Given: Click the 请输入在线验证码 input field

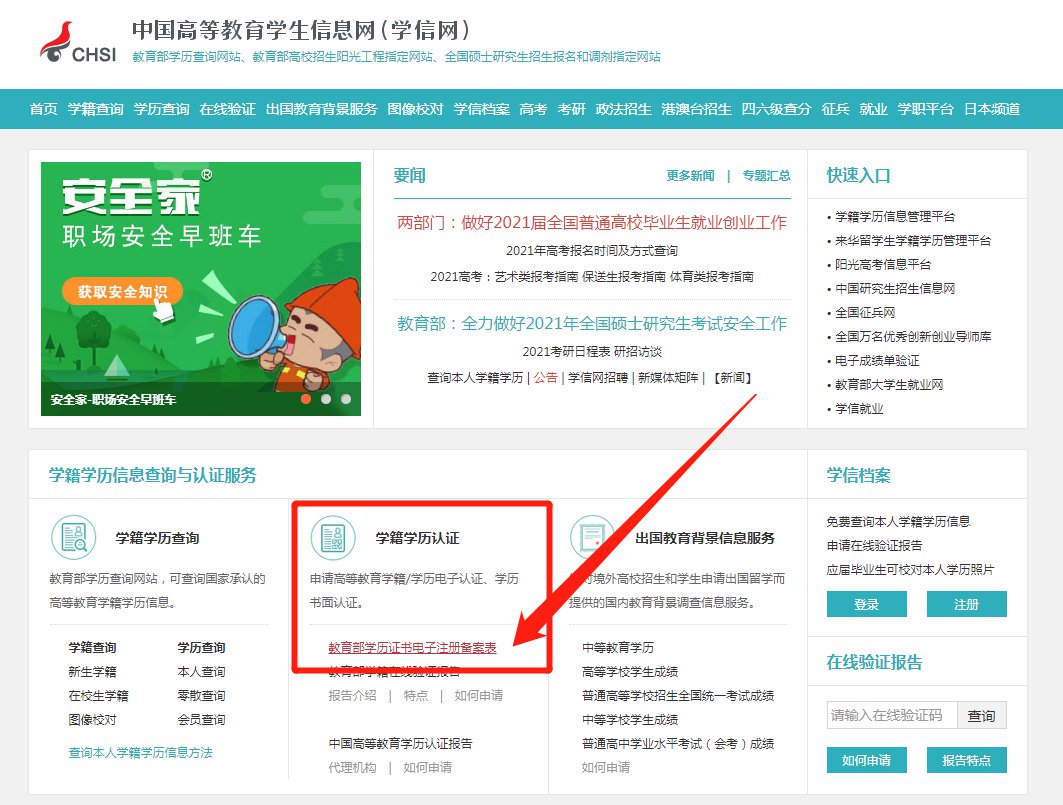Looking at the screenshot, I should (x=891, y=715).
